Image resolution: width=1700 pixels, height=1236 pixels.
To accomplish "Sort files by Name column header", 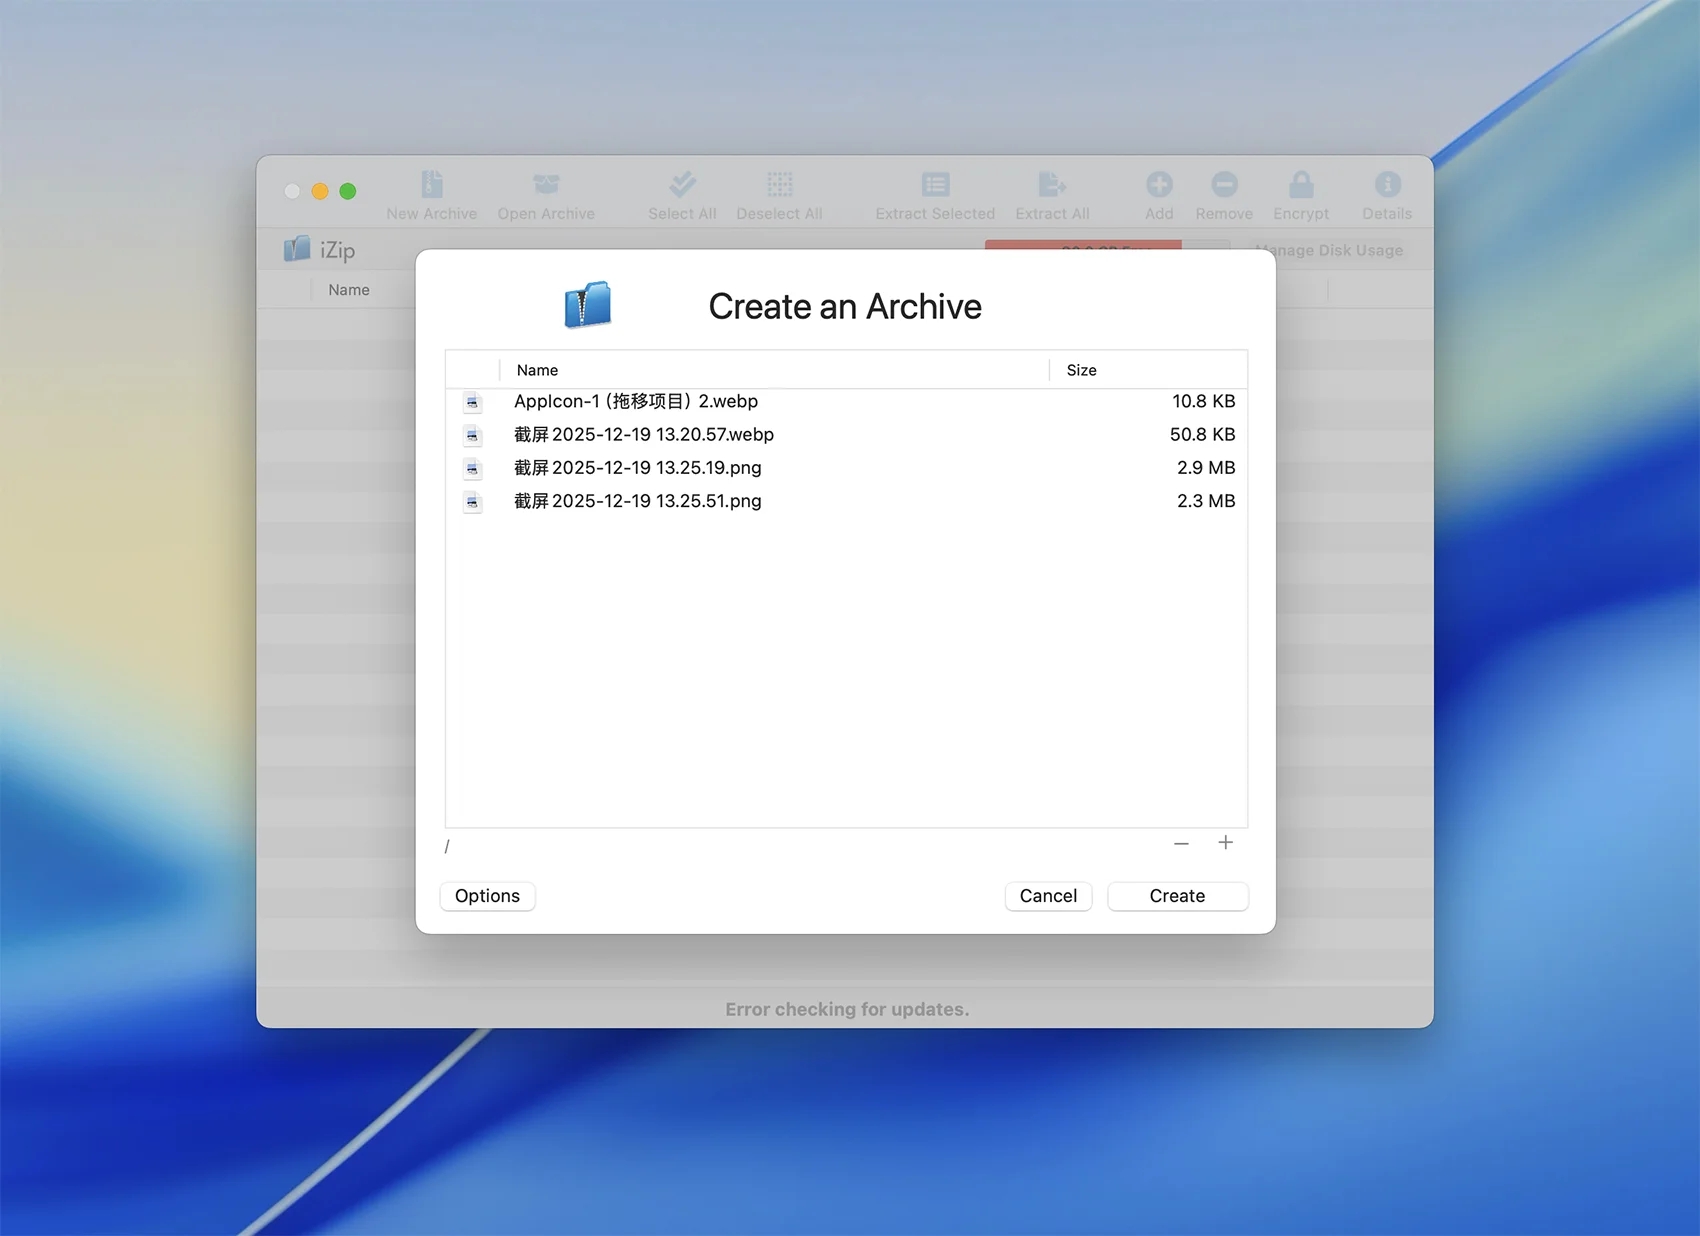I will 538,370.
